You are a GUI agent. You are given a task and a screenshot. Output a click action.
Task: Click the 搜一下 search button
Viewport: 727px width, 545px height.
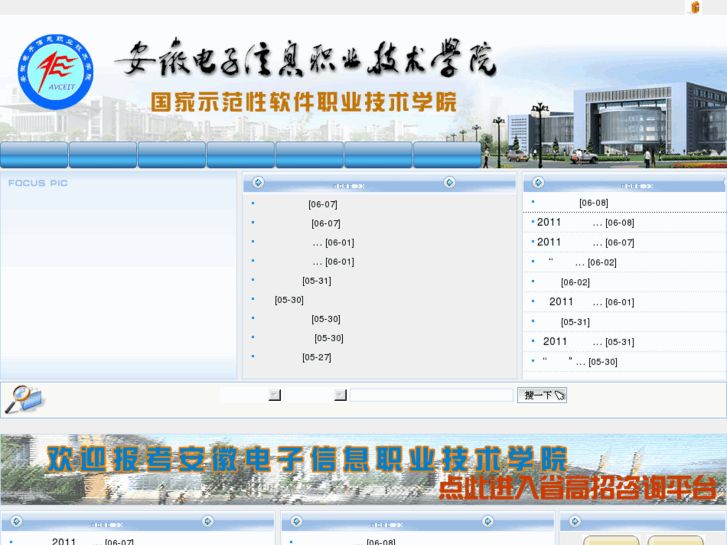[x=542, y=395]
